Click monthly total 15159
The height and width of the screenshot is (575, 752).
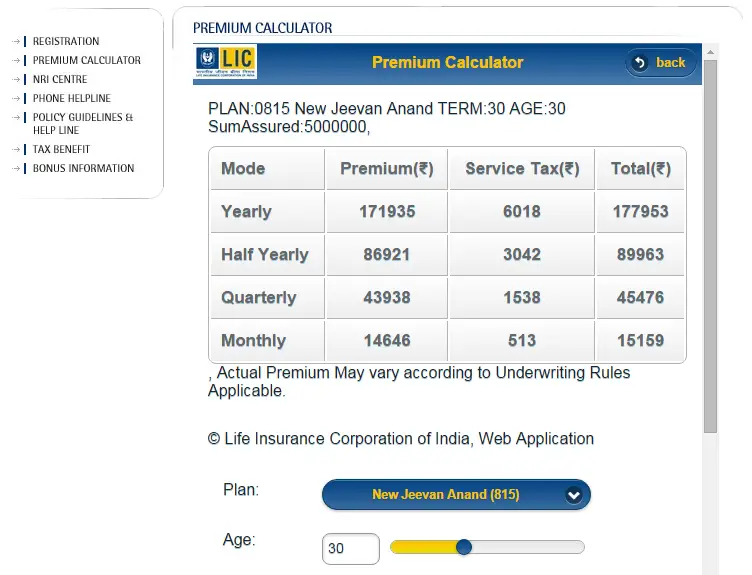pyautogui.click(x=640, y=340)
